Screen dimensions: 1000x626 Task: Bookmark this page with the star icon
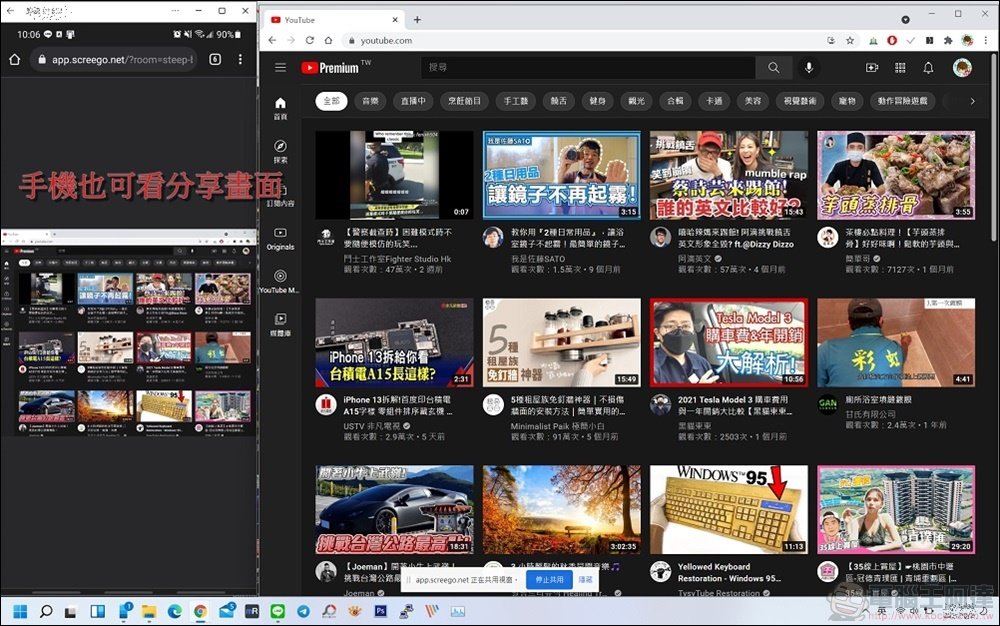tap(849, 40)
